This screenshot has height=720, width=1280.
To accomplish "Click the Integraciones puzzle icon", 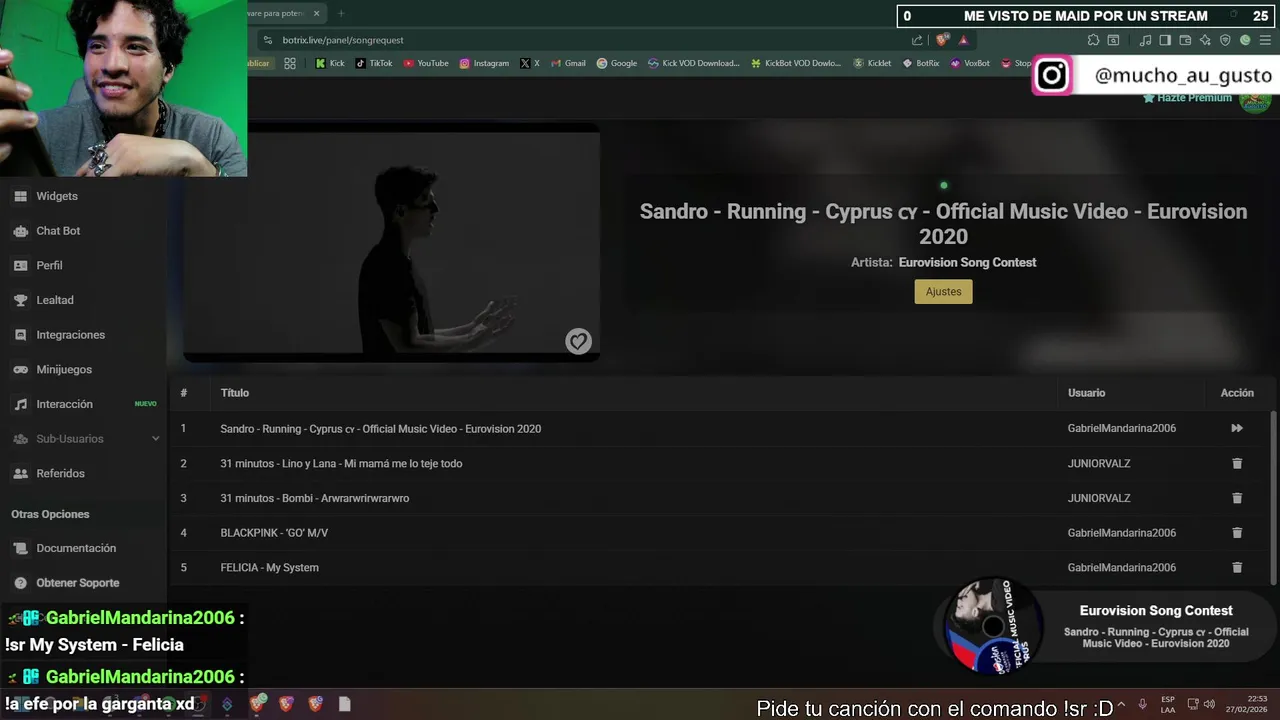I will point(20,335).
